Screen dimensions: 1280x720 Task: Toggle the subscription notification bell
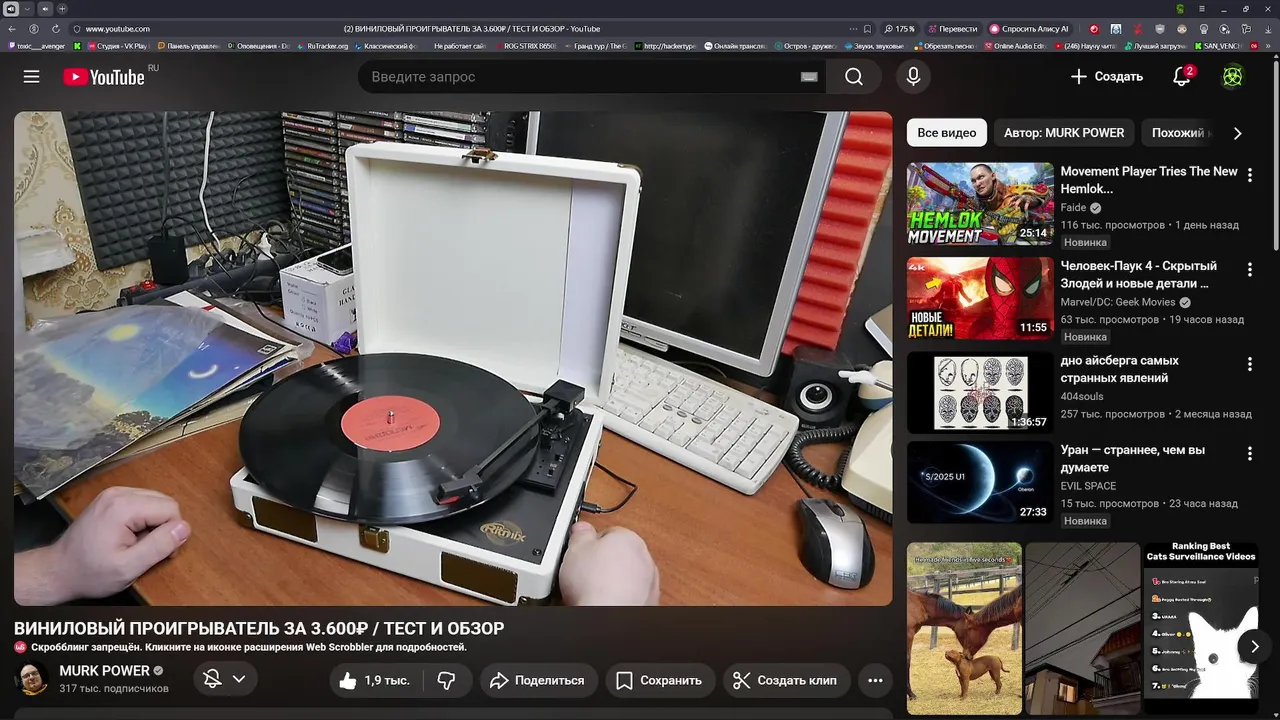point(212,679)
